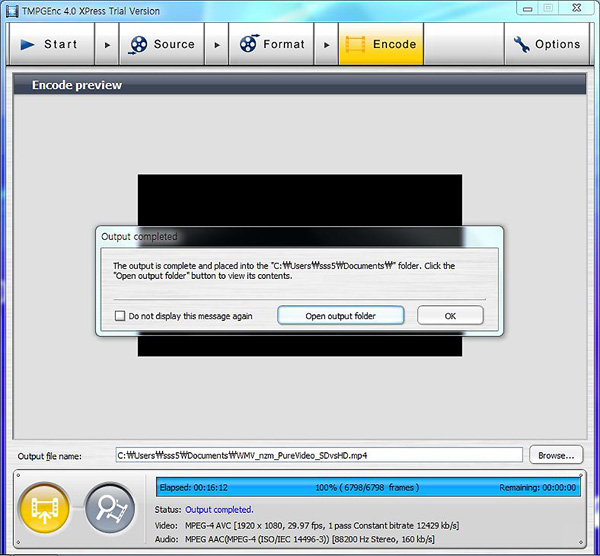Minimize the TMPGEnc window
This screenshot has height=556, width=600.
[528, 8]
